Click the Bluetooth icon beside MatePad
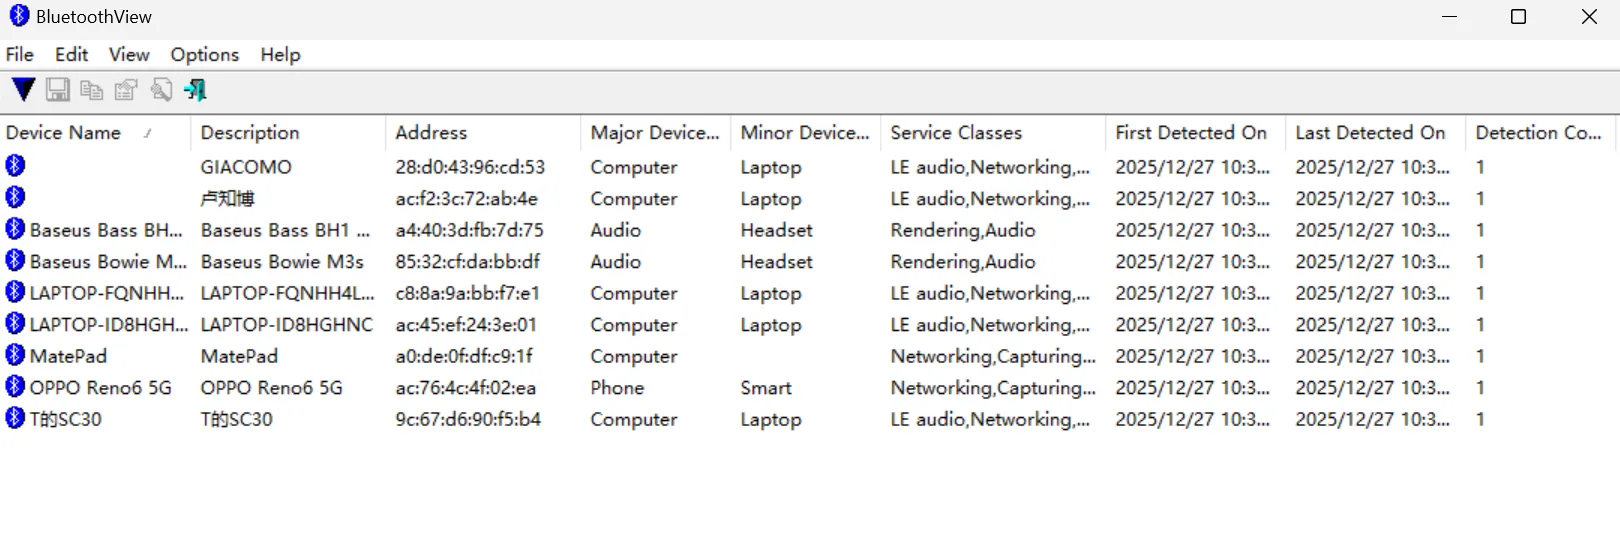 (15, 355)
